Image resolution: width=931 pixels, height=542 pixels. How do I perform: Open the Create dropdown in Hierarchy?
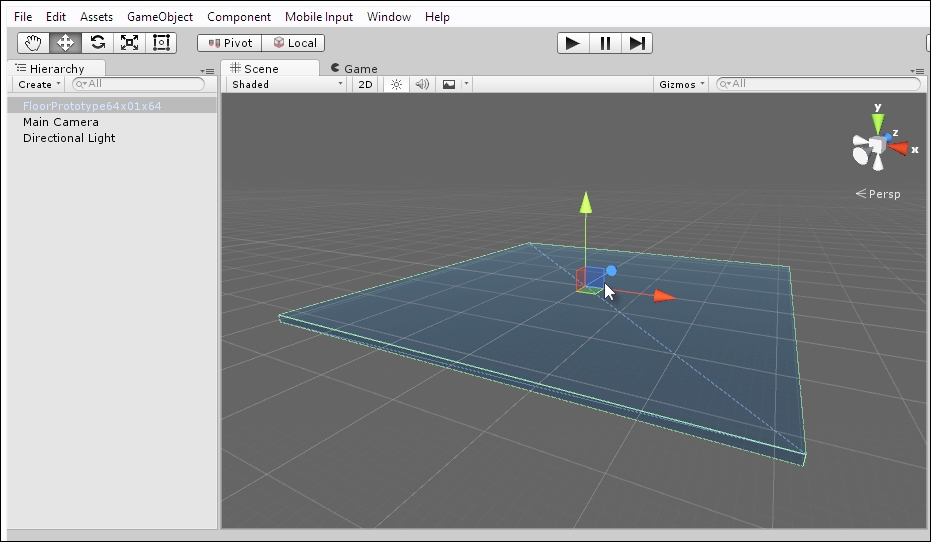(x=39, y=85)
